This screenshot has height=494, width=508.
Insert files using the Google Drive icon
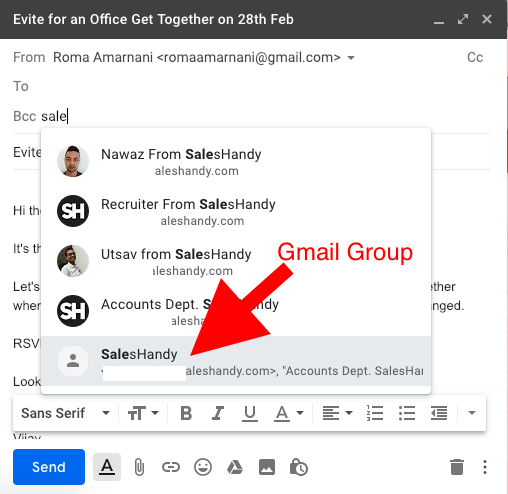click(x=235, y=467)
